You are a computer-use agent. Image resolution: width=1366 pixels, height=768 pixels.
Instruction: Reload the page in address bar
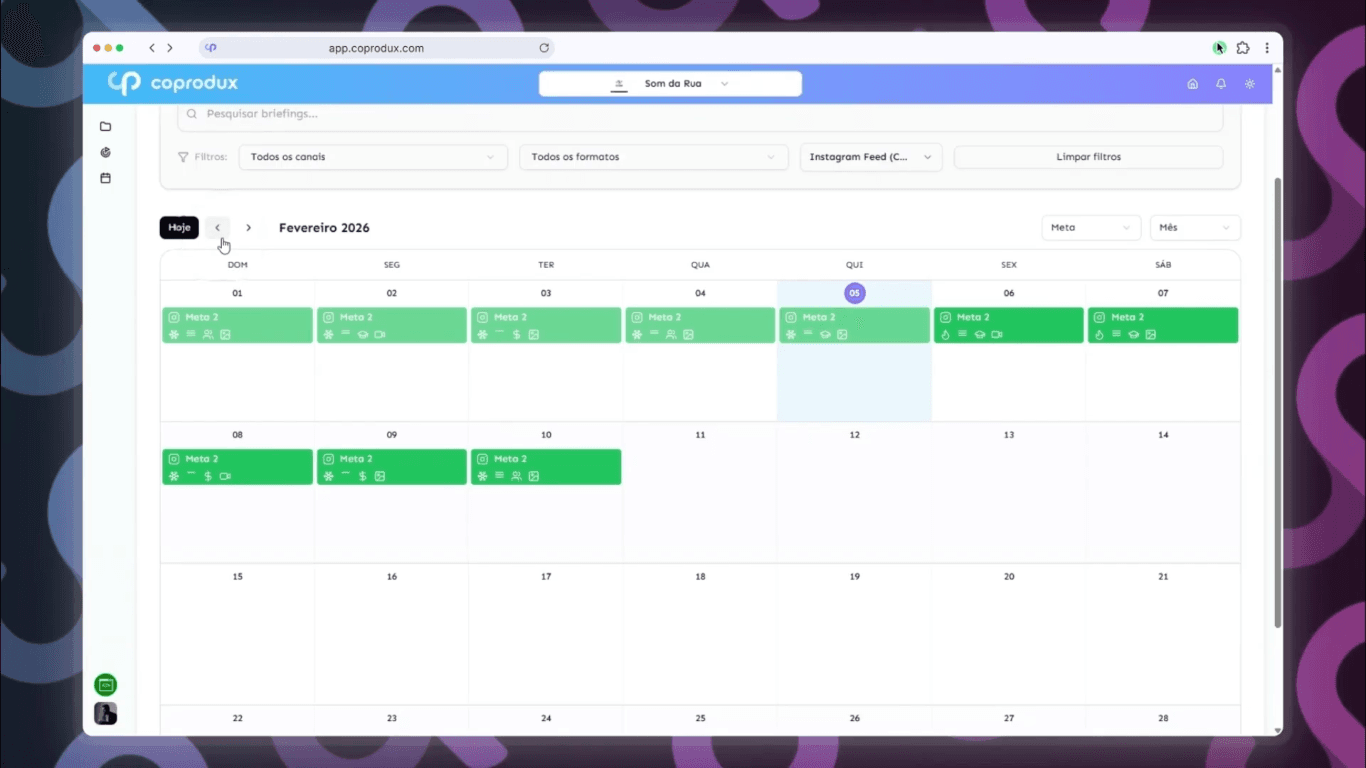click(544, 48)
